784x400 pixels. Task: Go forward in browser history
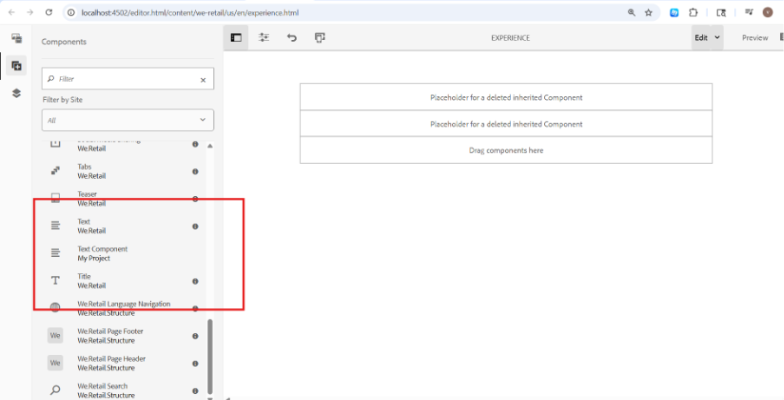(x=30, y=12)
